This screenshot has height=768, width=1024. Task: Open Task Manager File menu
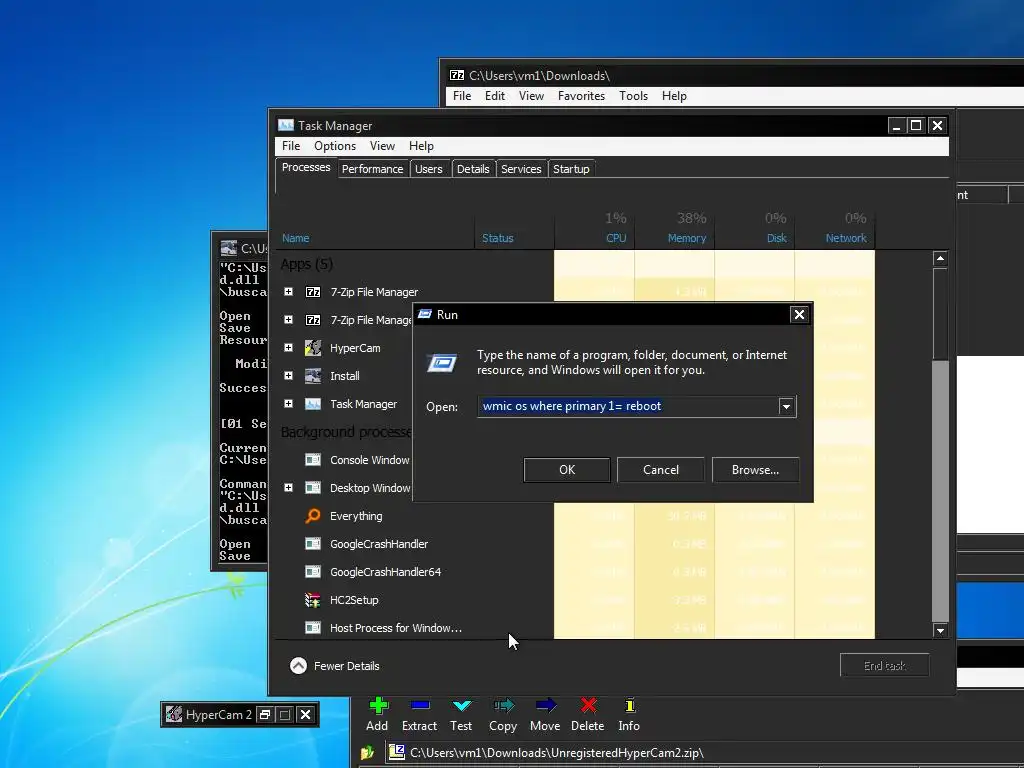291,146
